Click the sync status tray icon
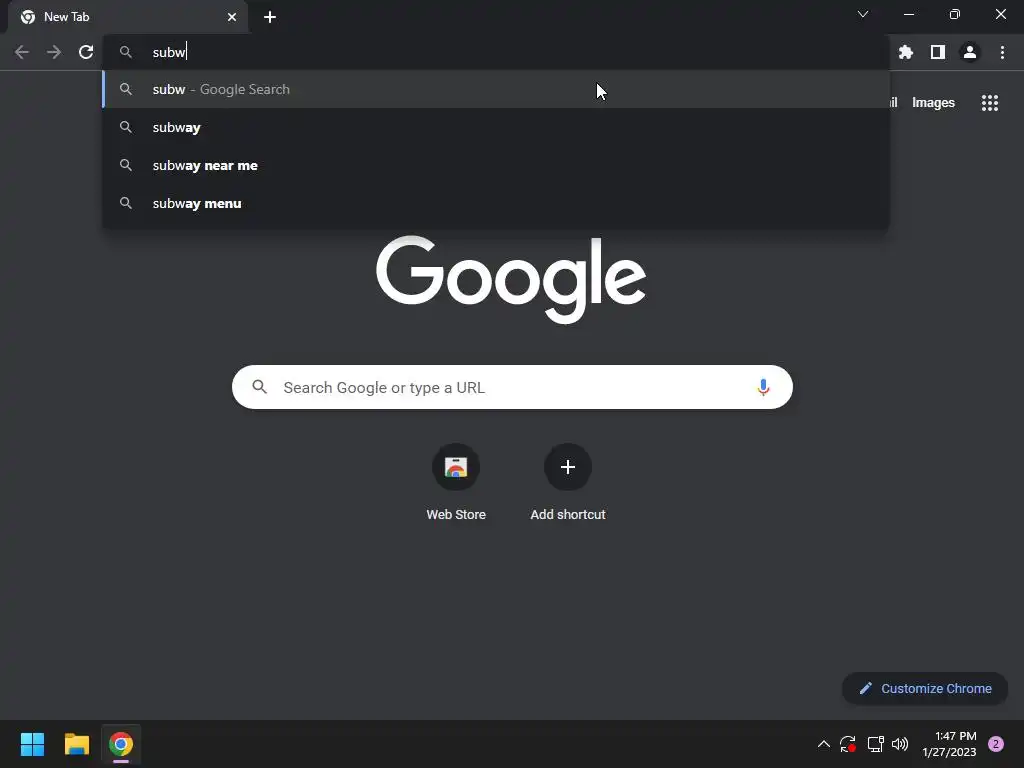 coord(848,744)
